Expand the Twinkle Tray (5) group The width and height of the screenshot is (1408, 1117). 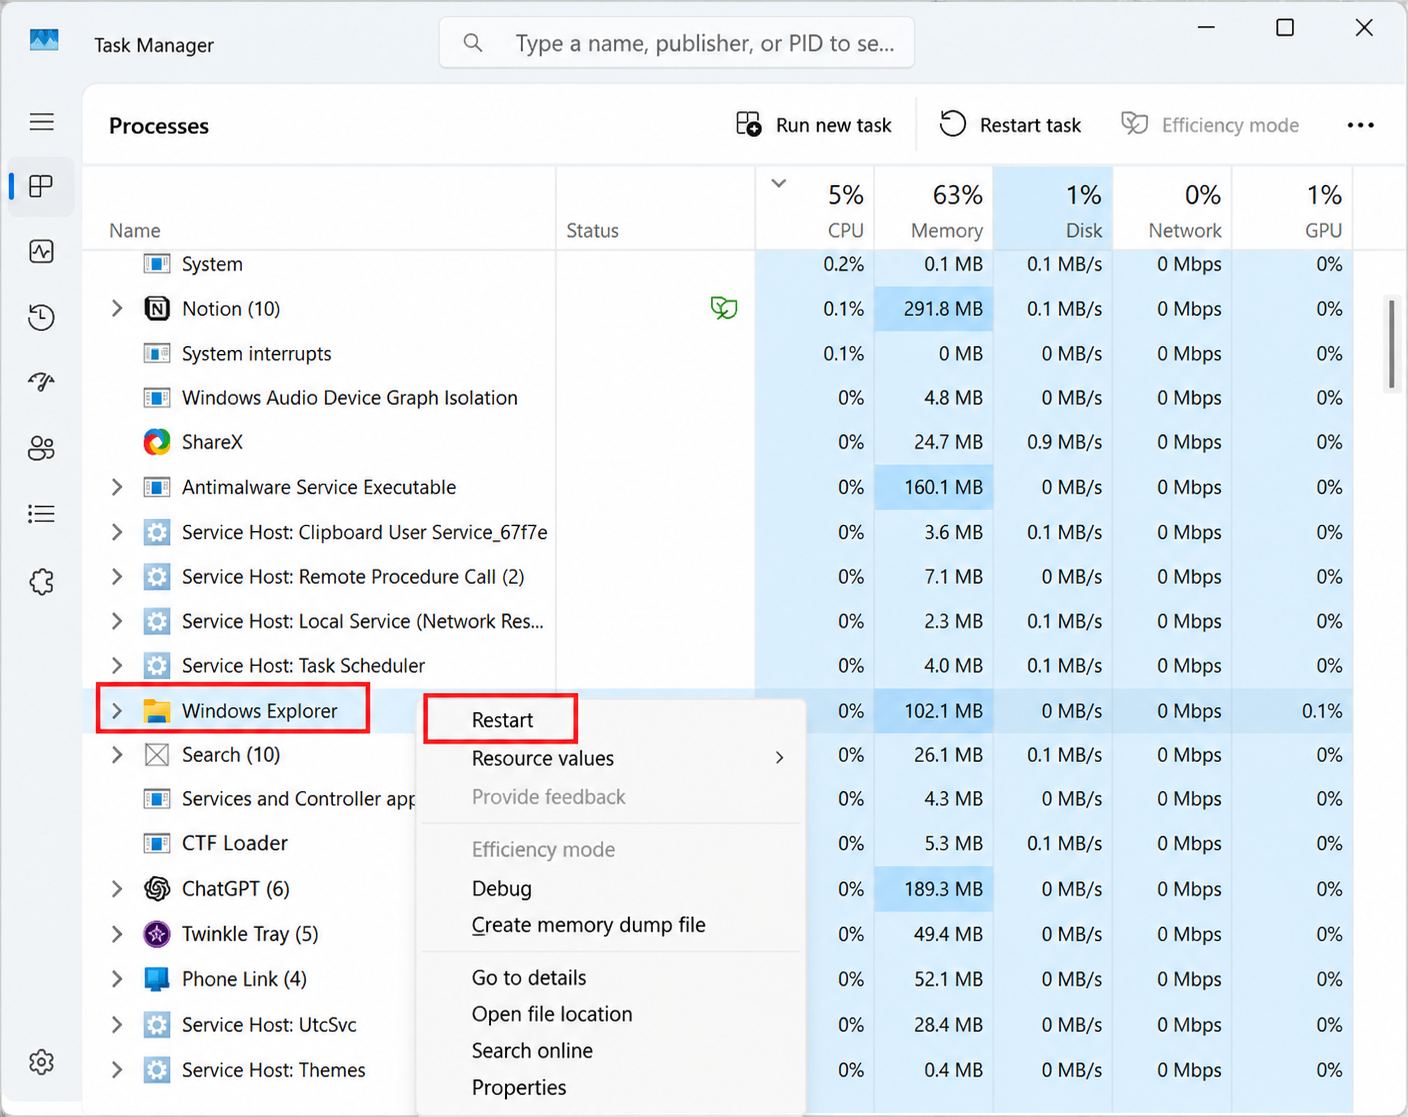(x=117, y=934)
